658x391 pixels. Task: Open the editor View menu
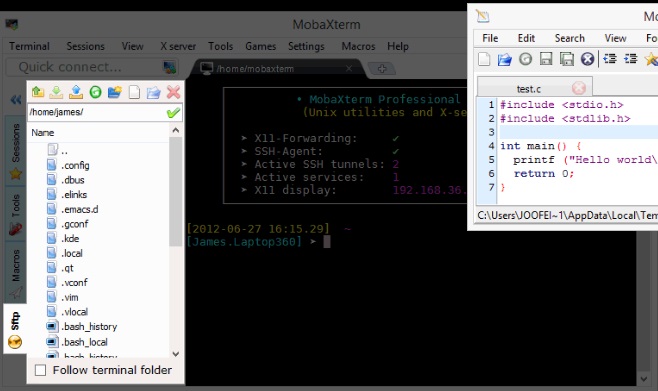pos(615,38)
